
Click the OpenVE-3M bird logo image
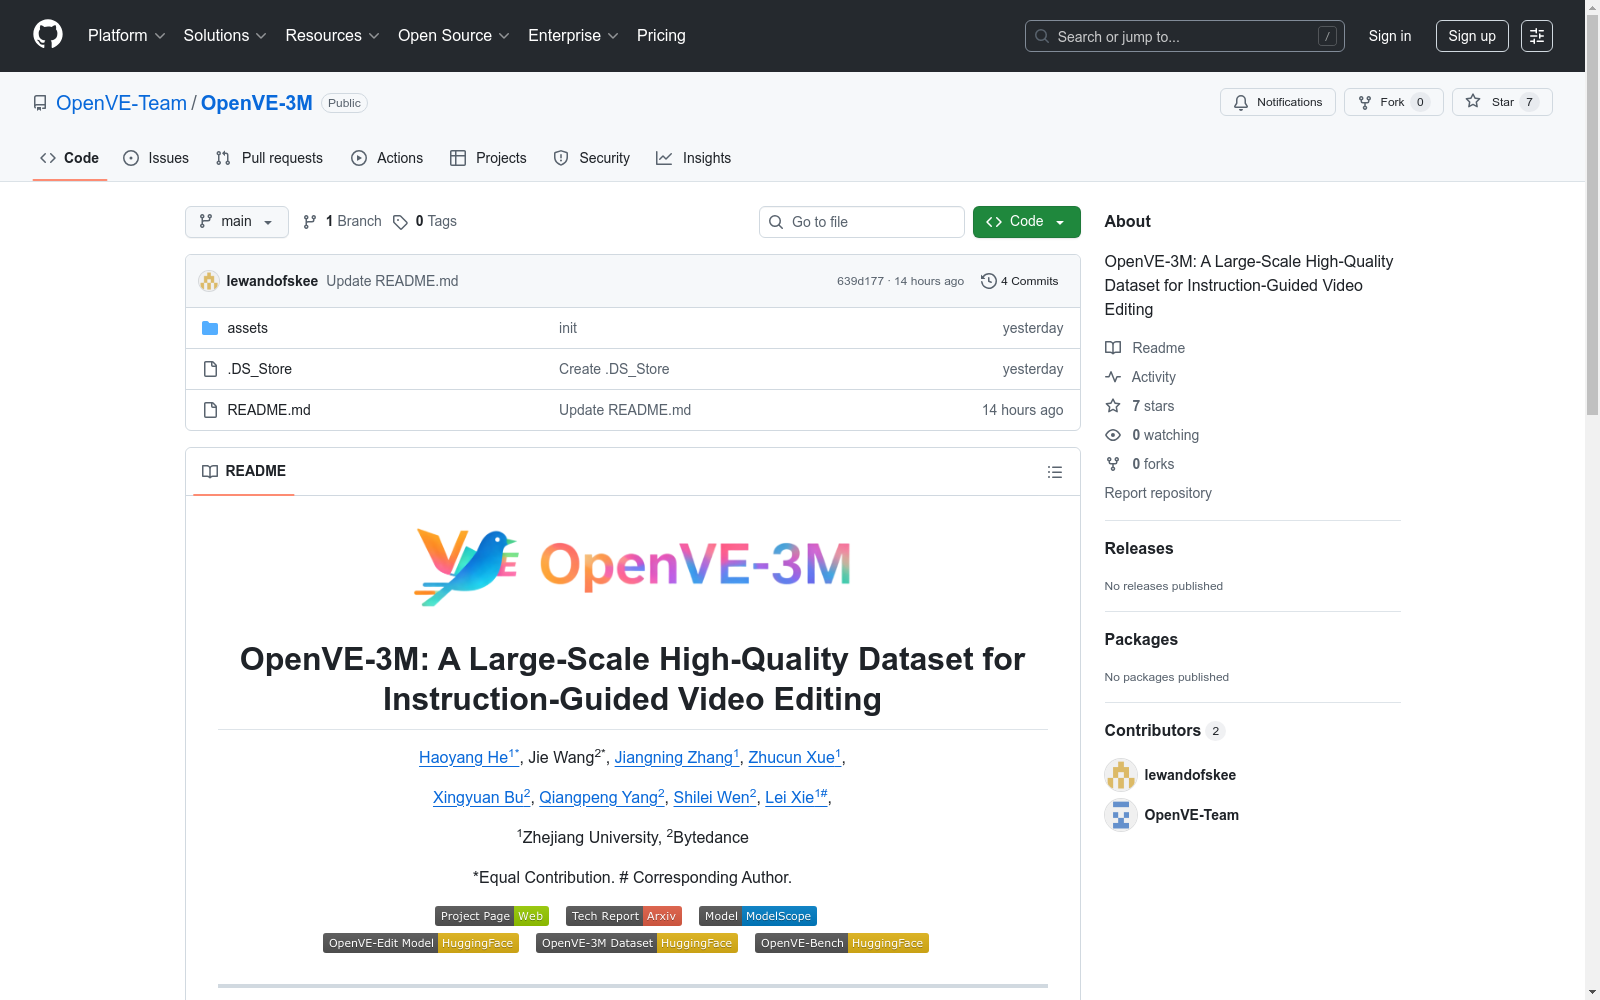click(x=633, y=566)
